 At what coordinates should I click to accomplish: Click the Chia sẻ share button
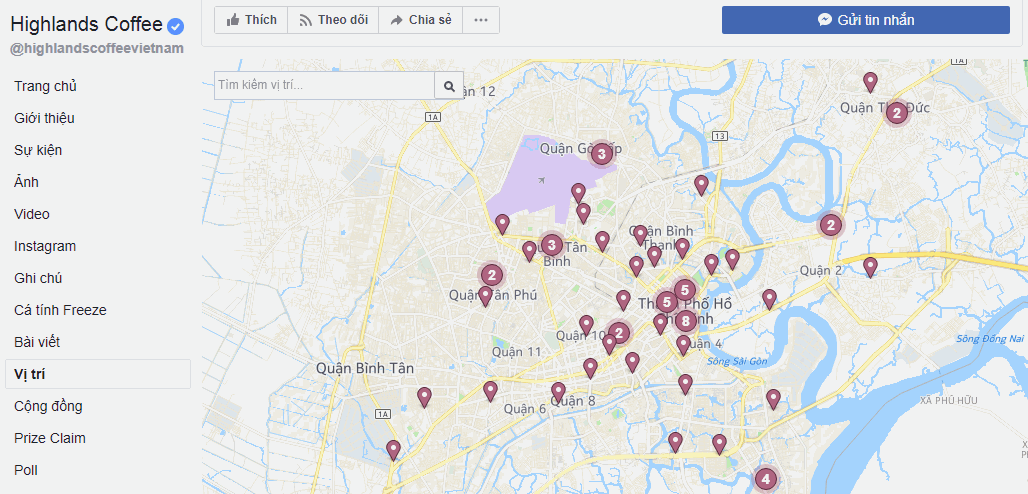pos(420,20)
